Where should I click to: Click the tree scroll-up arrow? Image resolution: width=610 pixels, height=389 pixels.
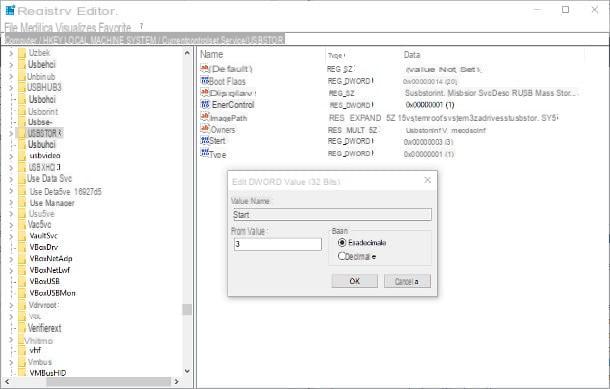coord(187,53)
